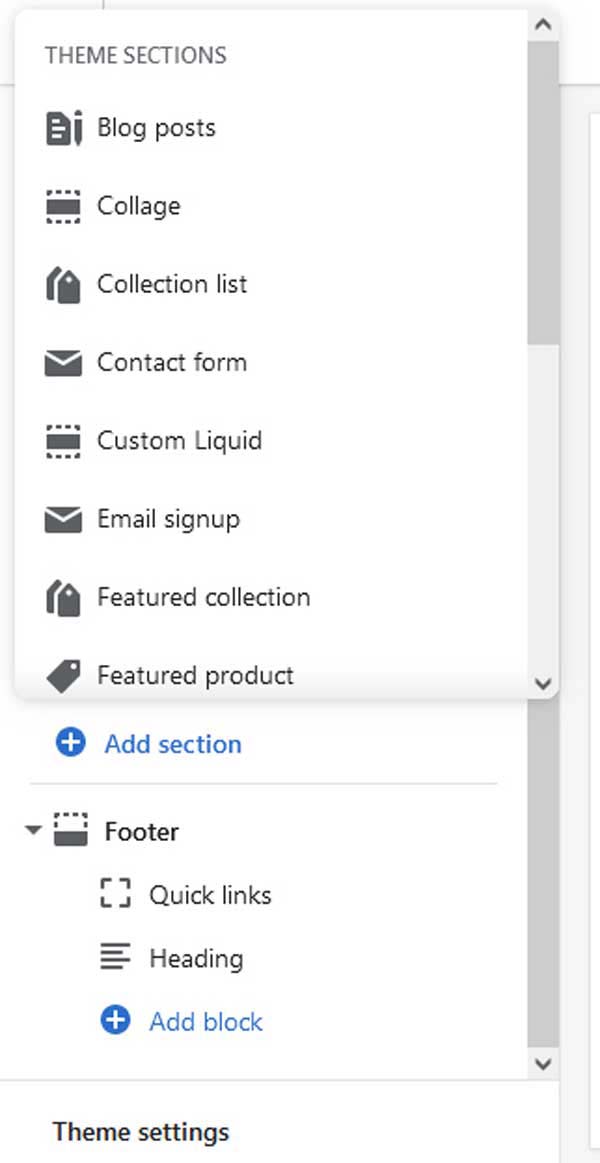Viewport: 600px width, 1163px height.
Task: Click theme sections list scroll-up arrow
Action: tap(543, 24)
